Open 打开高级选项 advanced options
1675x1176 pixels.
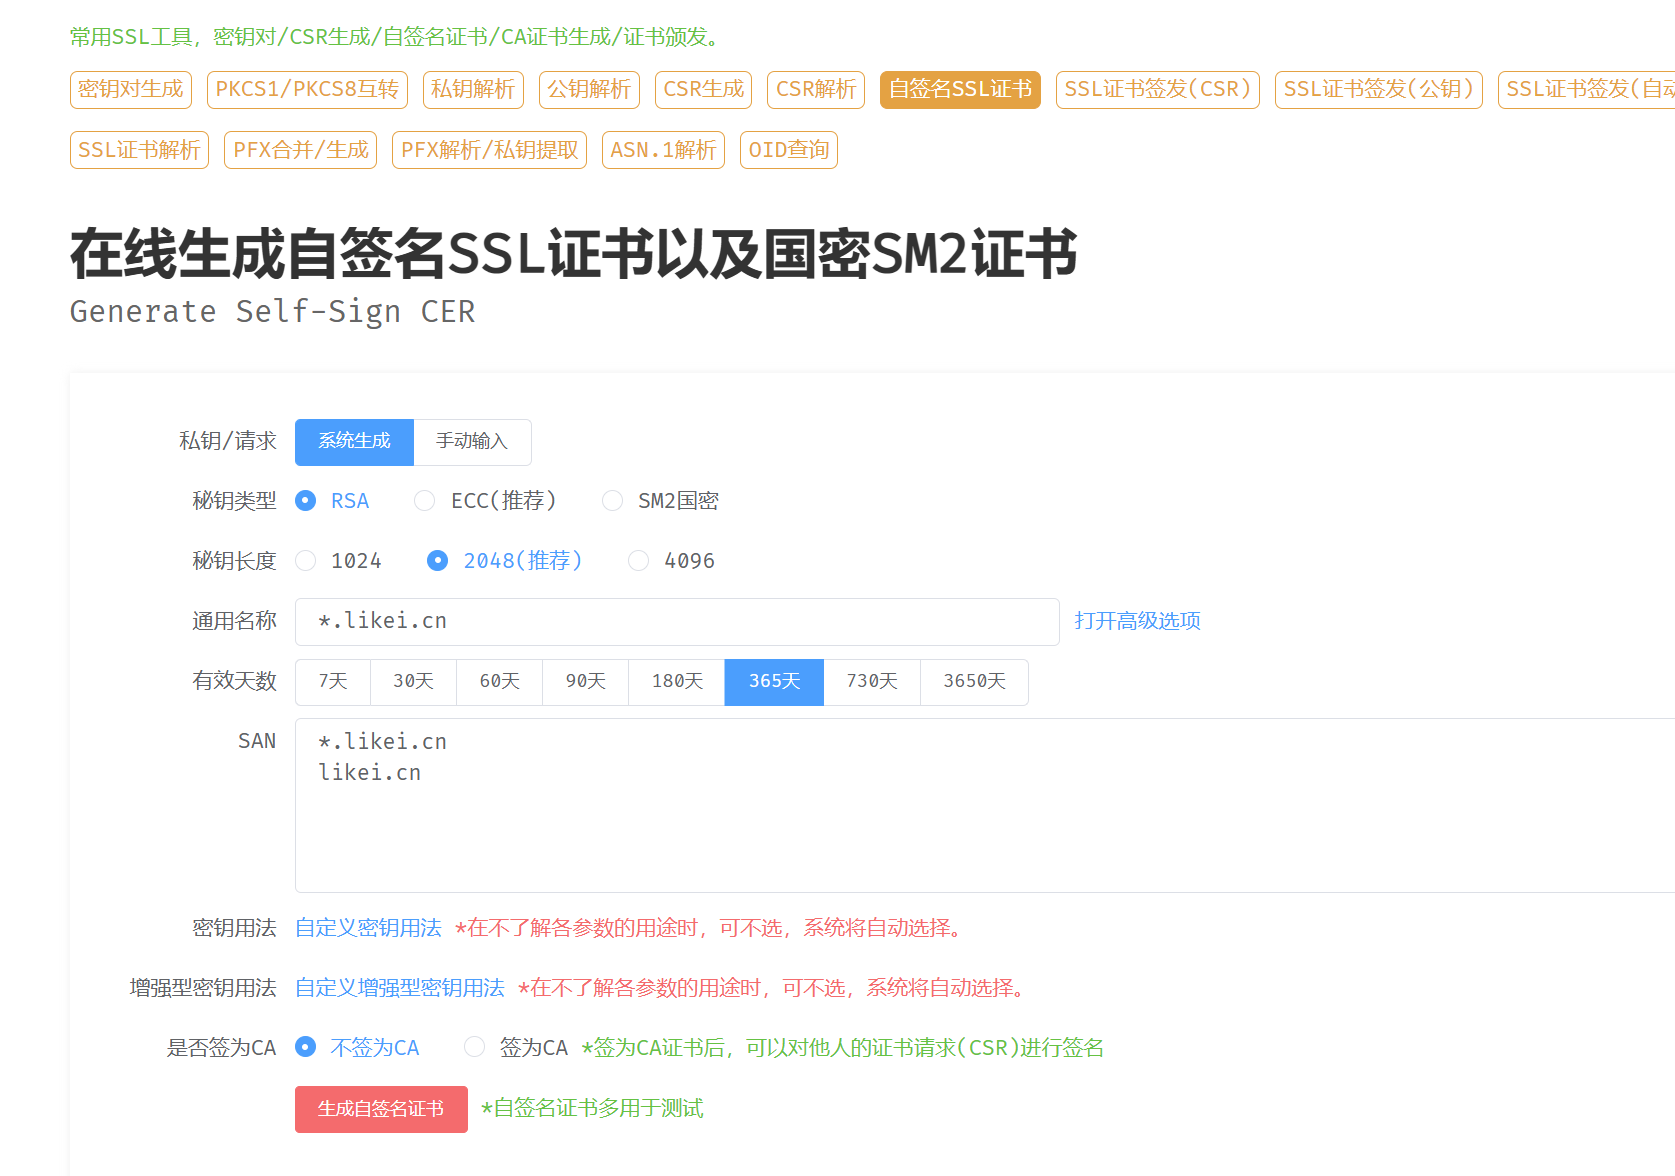pyautogui.click(x=1137, y=620)
